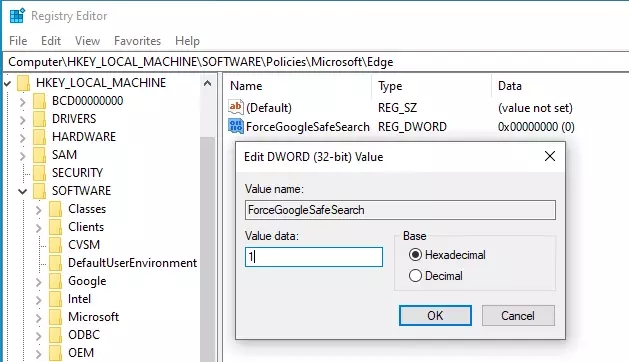Click the Registry Editor app icon
Viewport: 629px width, 362px height.
[x=17, y=16]
